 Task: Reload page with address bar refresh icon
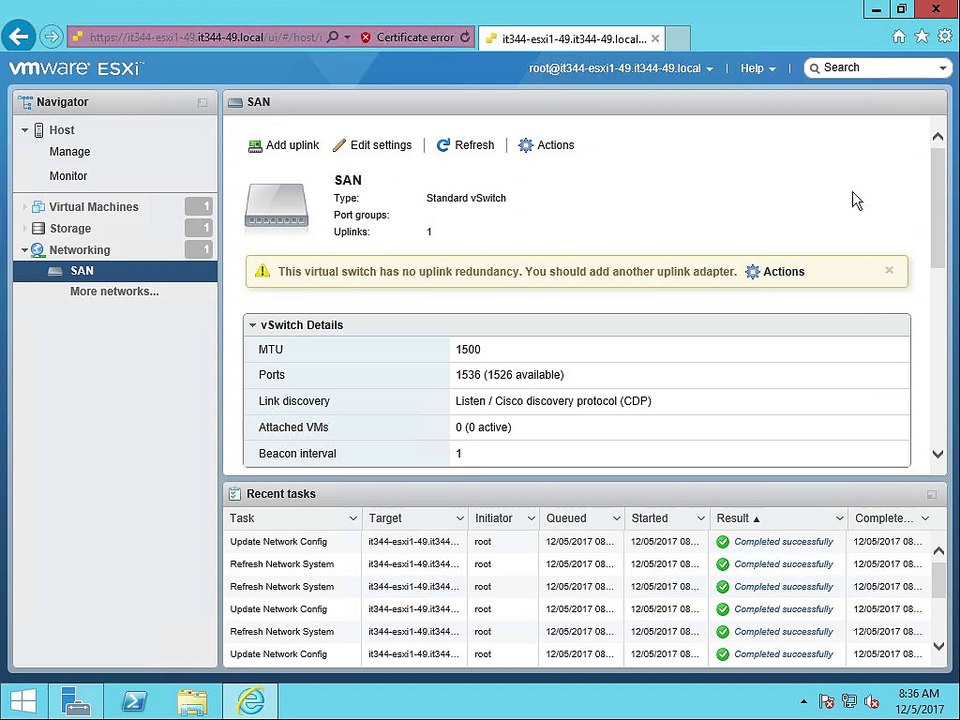click(x=465, y=37)
